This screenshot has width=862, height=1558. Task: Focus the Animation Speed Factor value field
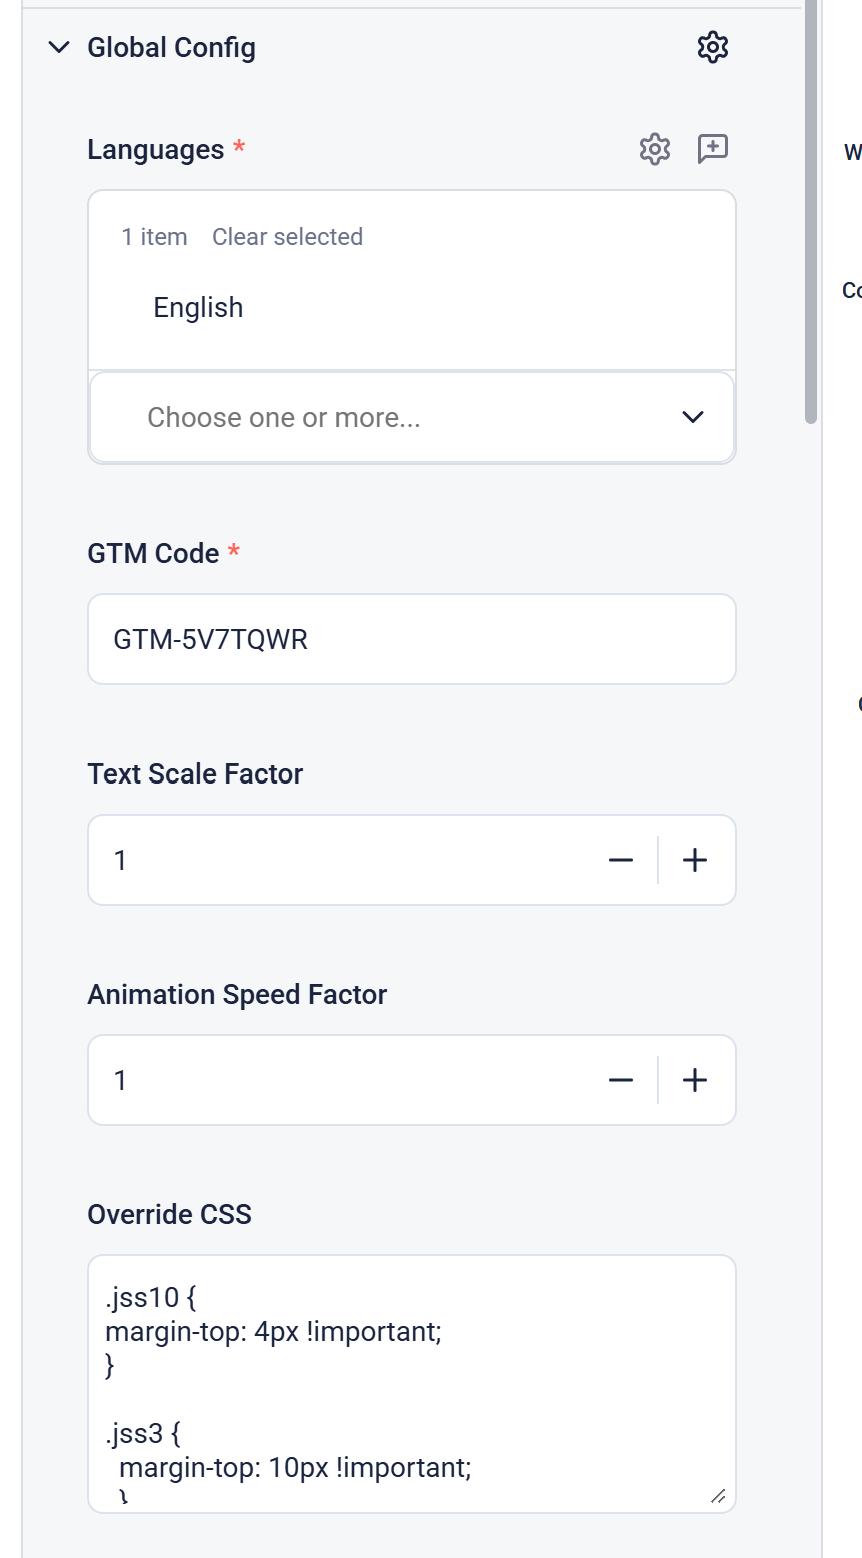[340, 1080]
